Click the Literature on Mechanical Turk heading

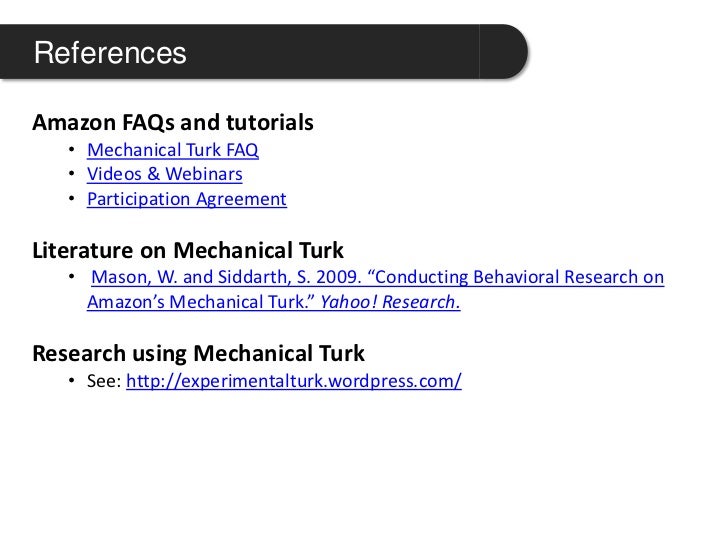click(x=188, y=250)
